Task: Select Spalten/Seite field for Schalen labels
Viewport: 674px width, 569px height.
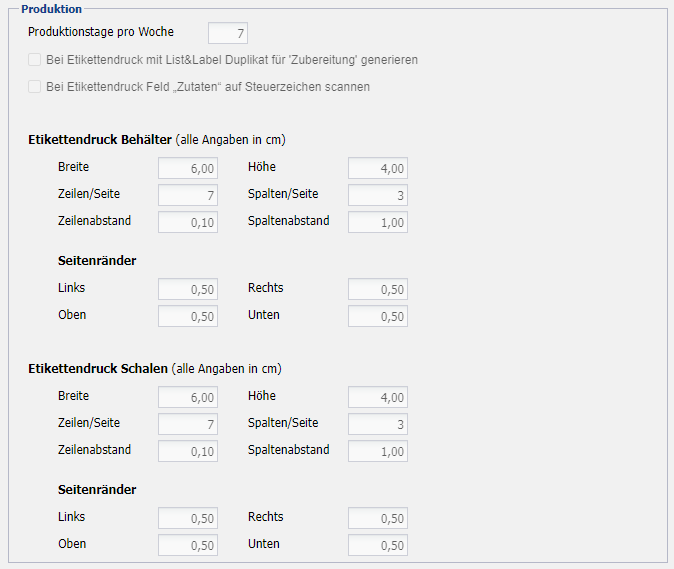Action: (377, 424)
